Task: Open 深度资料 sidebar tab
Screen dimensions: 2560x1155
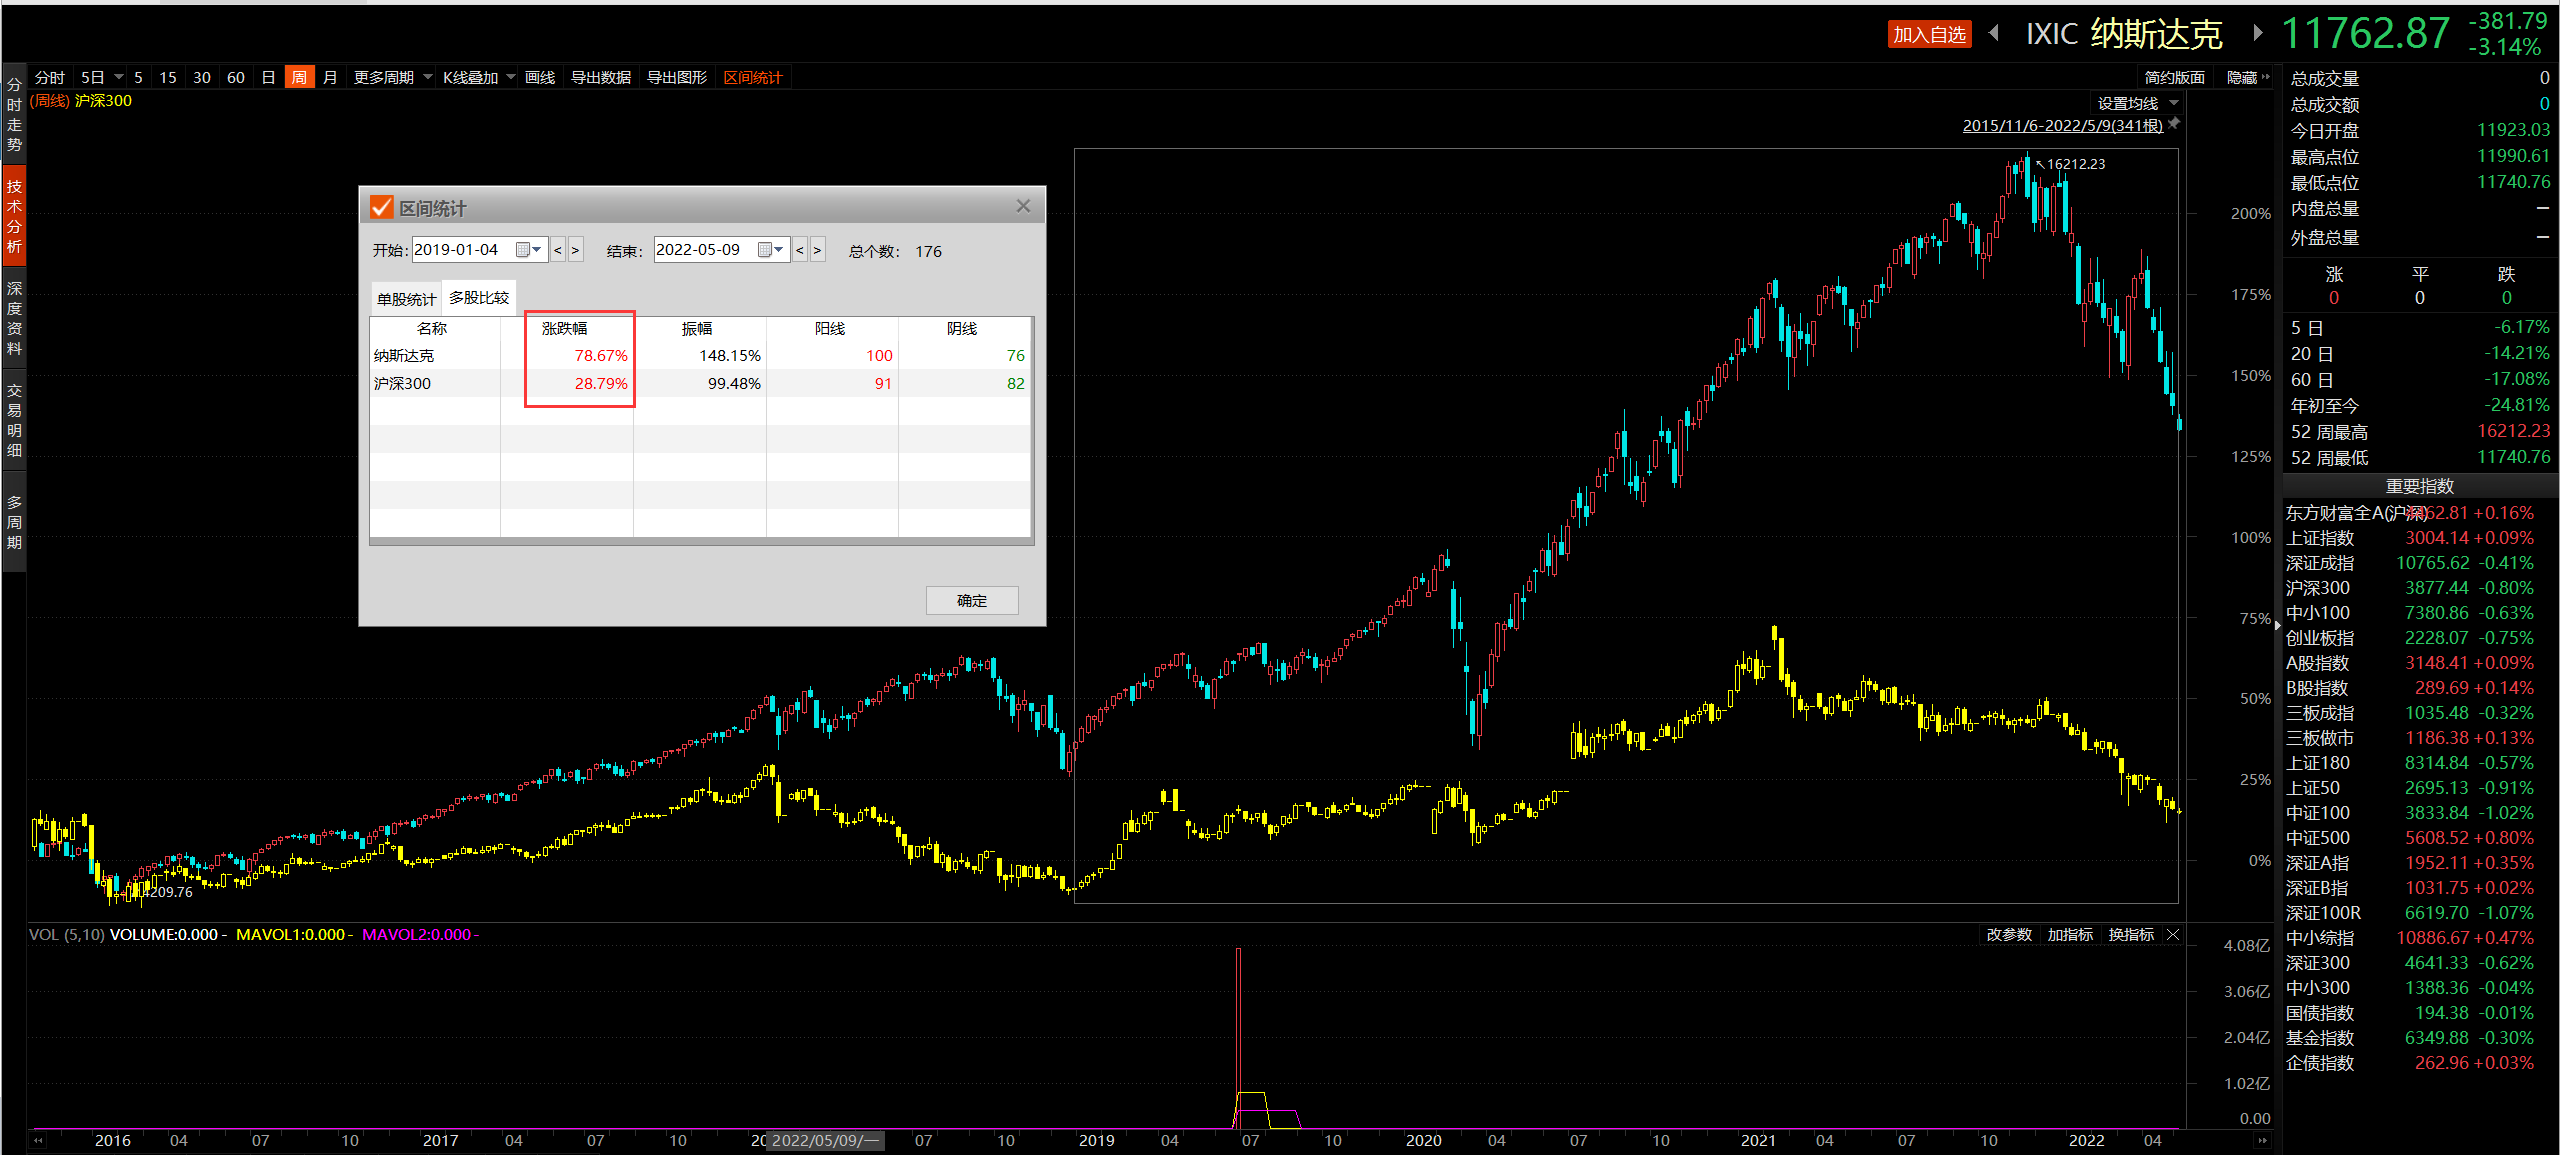Action: (14, 318)
